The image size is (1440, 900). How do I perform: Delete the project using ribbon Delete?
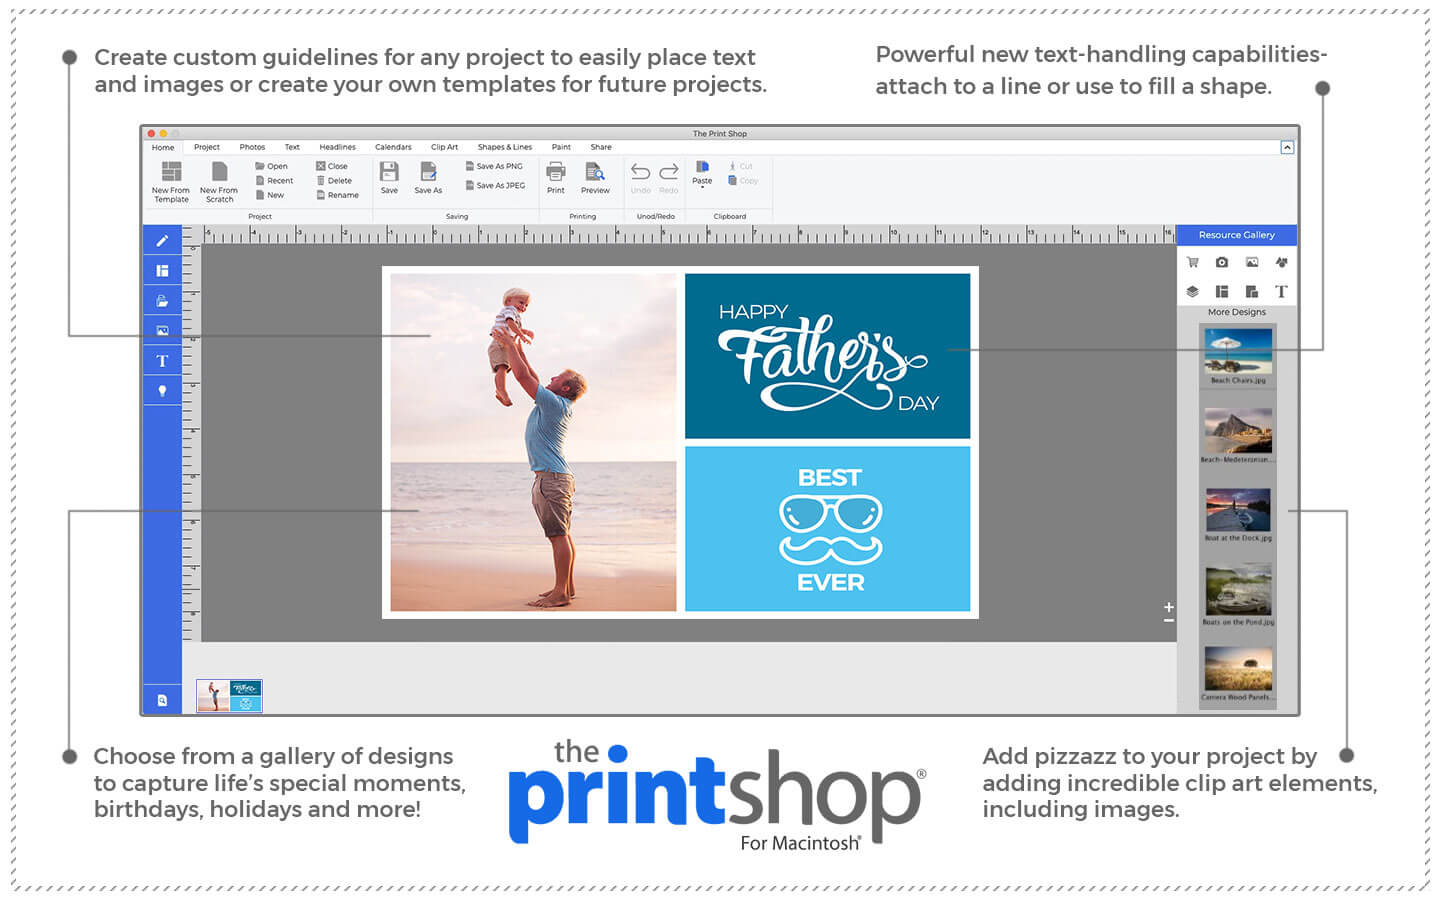pyautogui.click(x=334, y=181)
